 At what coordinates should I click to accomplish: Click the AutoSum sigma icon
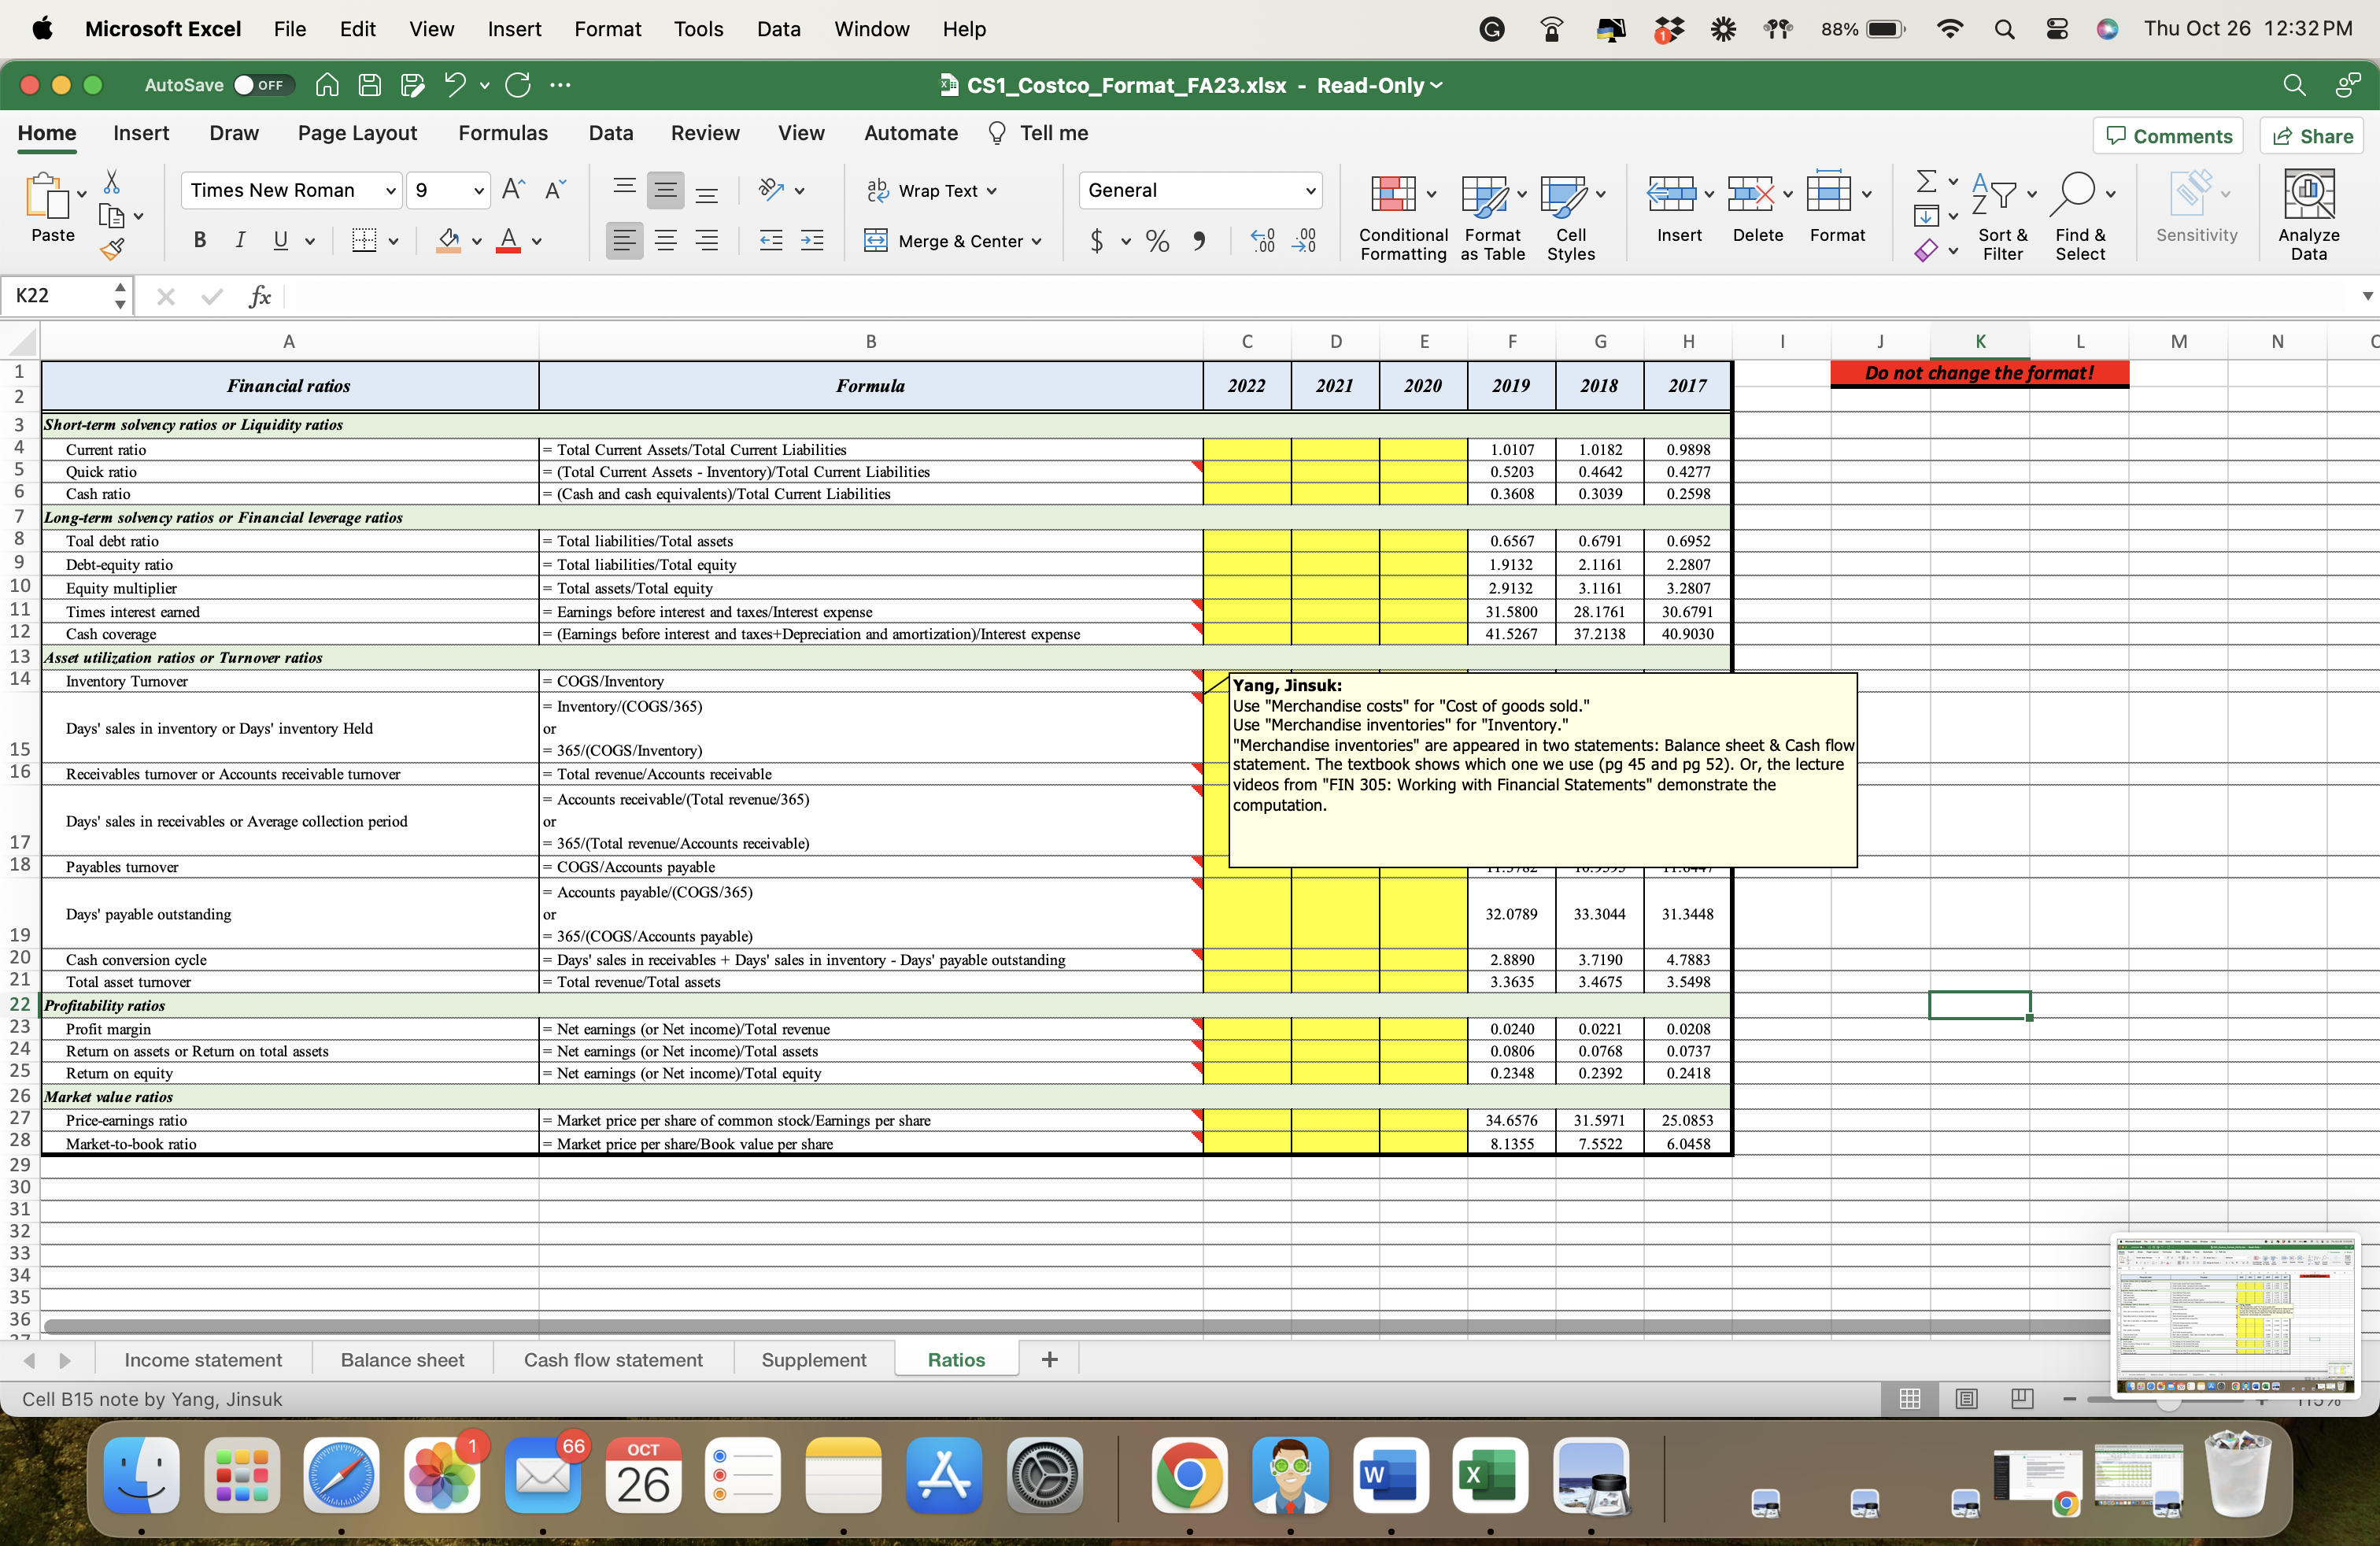[x=1926, y=181]
